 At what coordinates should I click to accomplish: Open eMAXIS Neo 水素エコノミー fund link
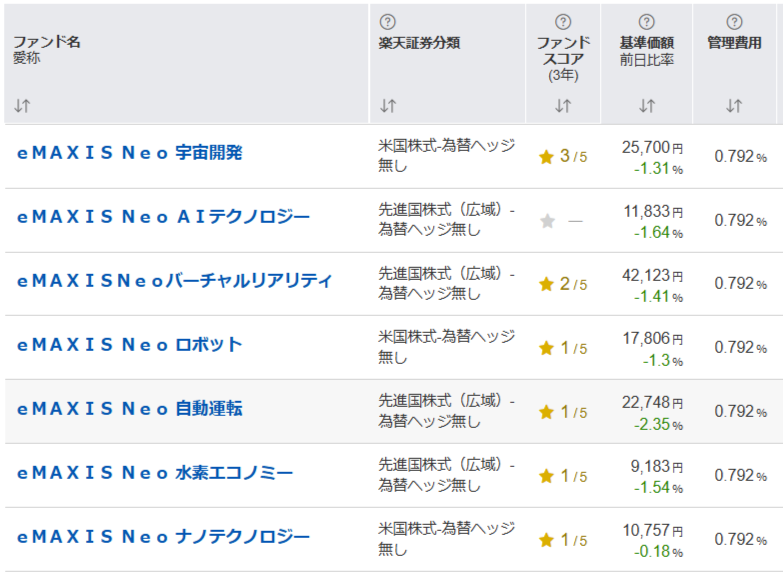coord(155,473)
